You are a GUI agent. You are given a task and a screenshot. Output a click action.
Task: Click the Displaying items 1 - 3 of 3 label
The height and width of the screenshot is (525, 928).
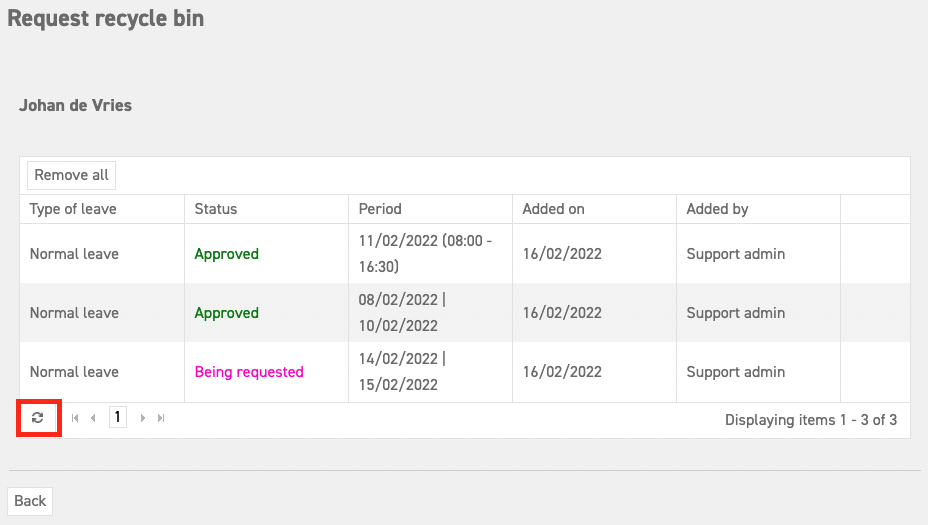click(x=811, y=420)
